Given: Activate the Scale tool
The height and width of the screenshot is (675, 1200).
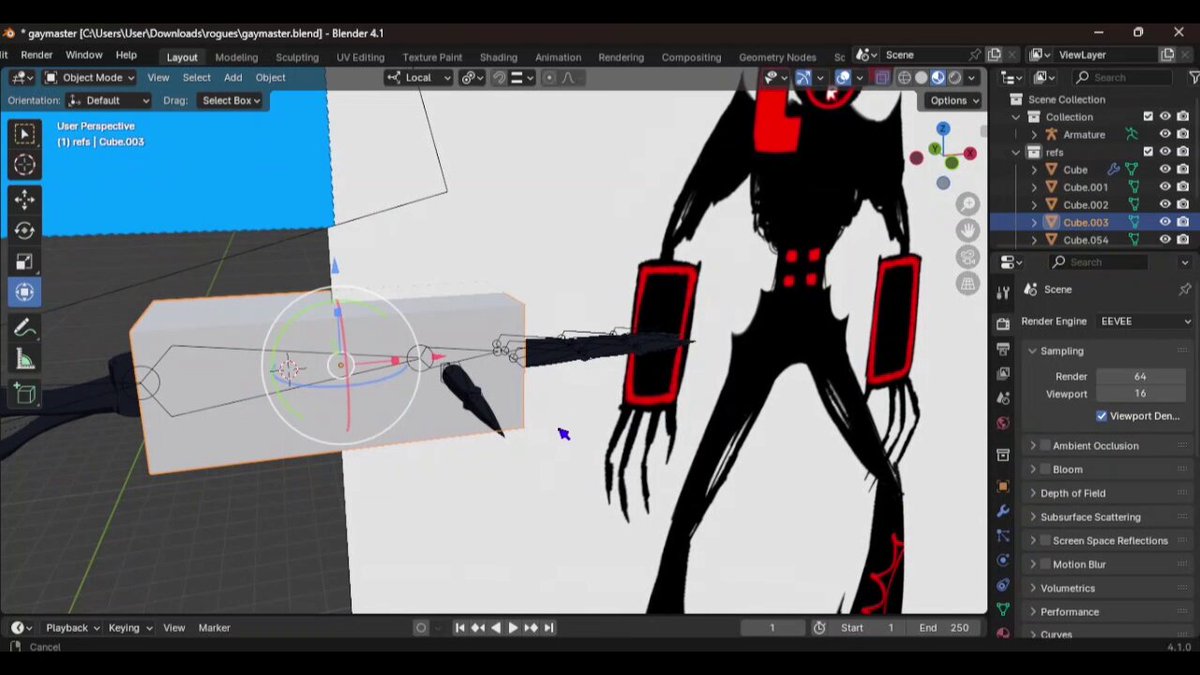Looking at the screenshot, I should coord(25,262).
